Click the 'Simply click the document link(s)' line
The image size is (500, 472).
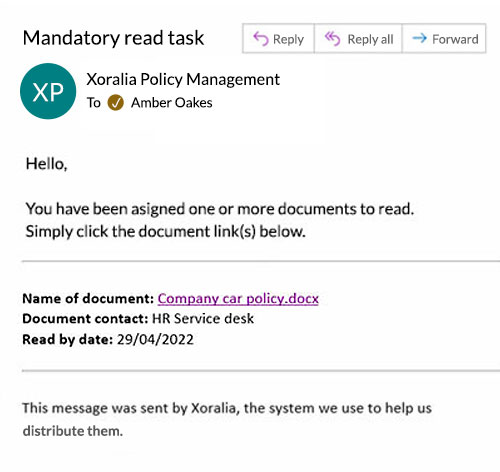pyautogui.click(x=165, y=231)
